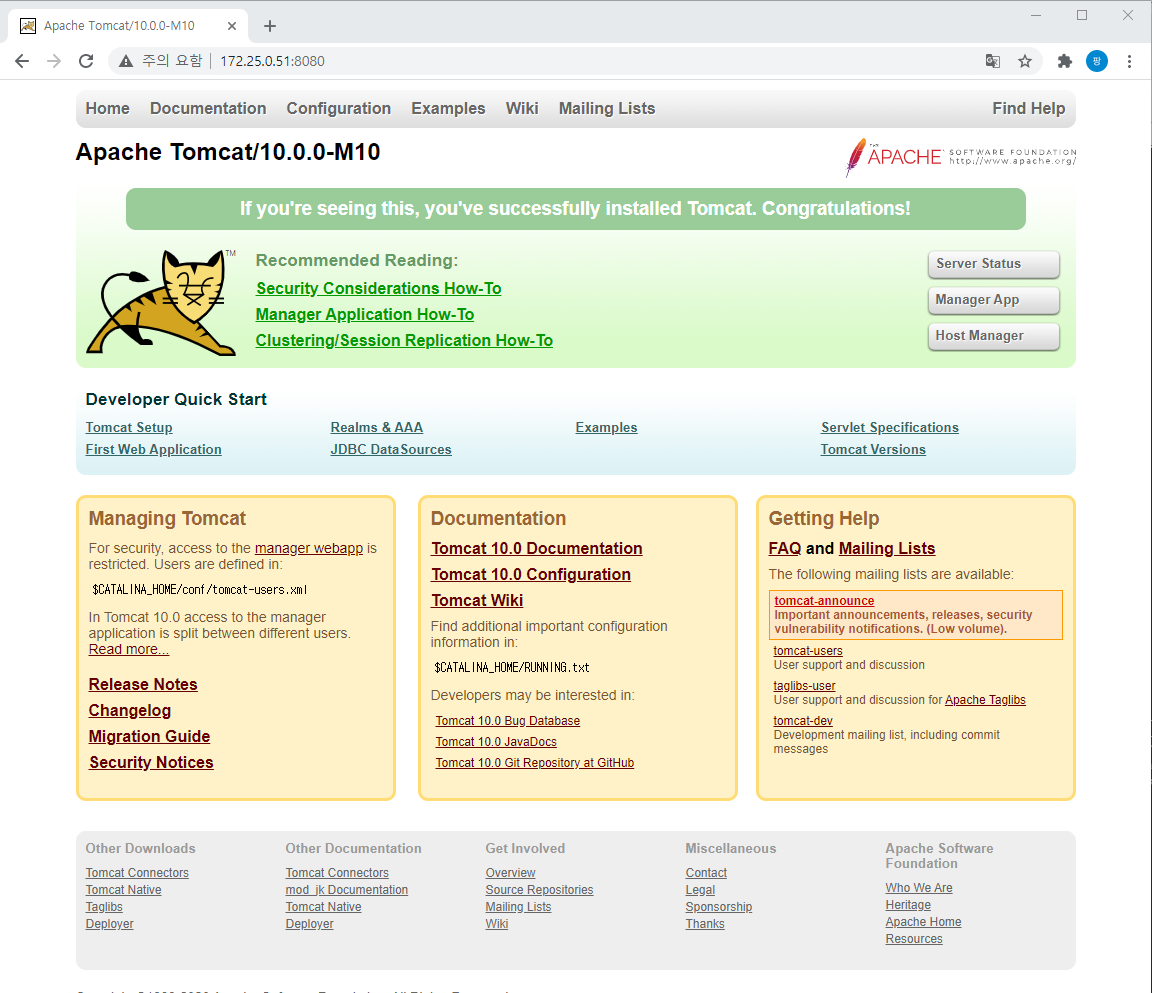Open Wiki in the top navigation bar
The image size is (1152, 993).
click(522, 109)
